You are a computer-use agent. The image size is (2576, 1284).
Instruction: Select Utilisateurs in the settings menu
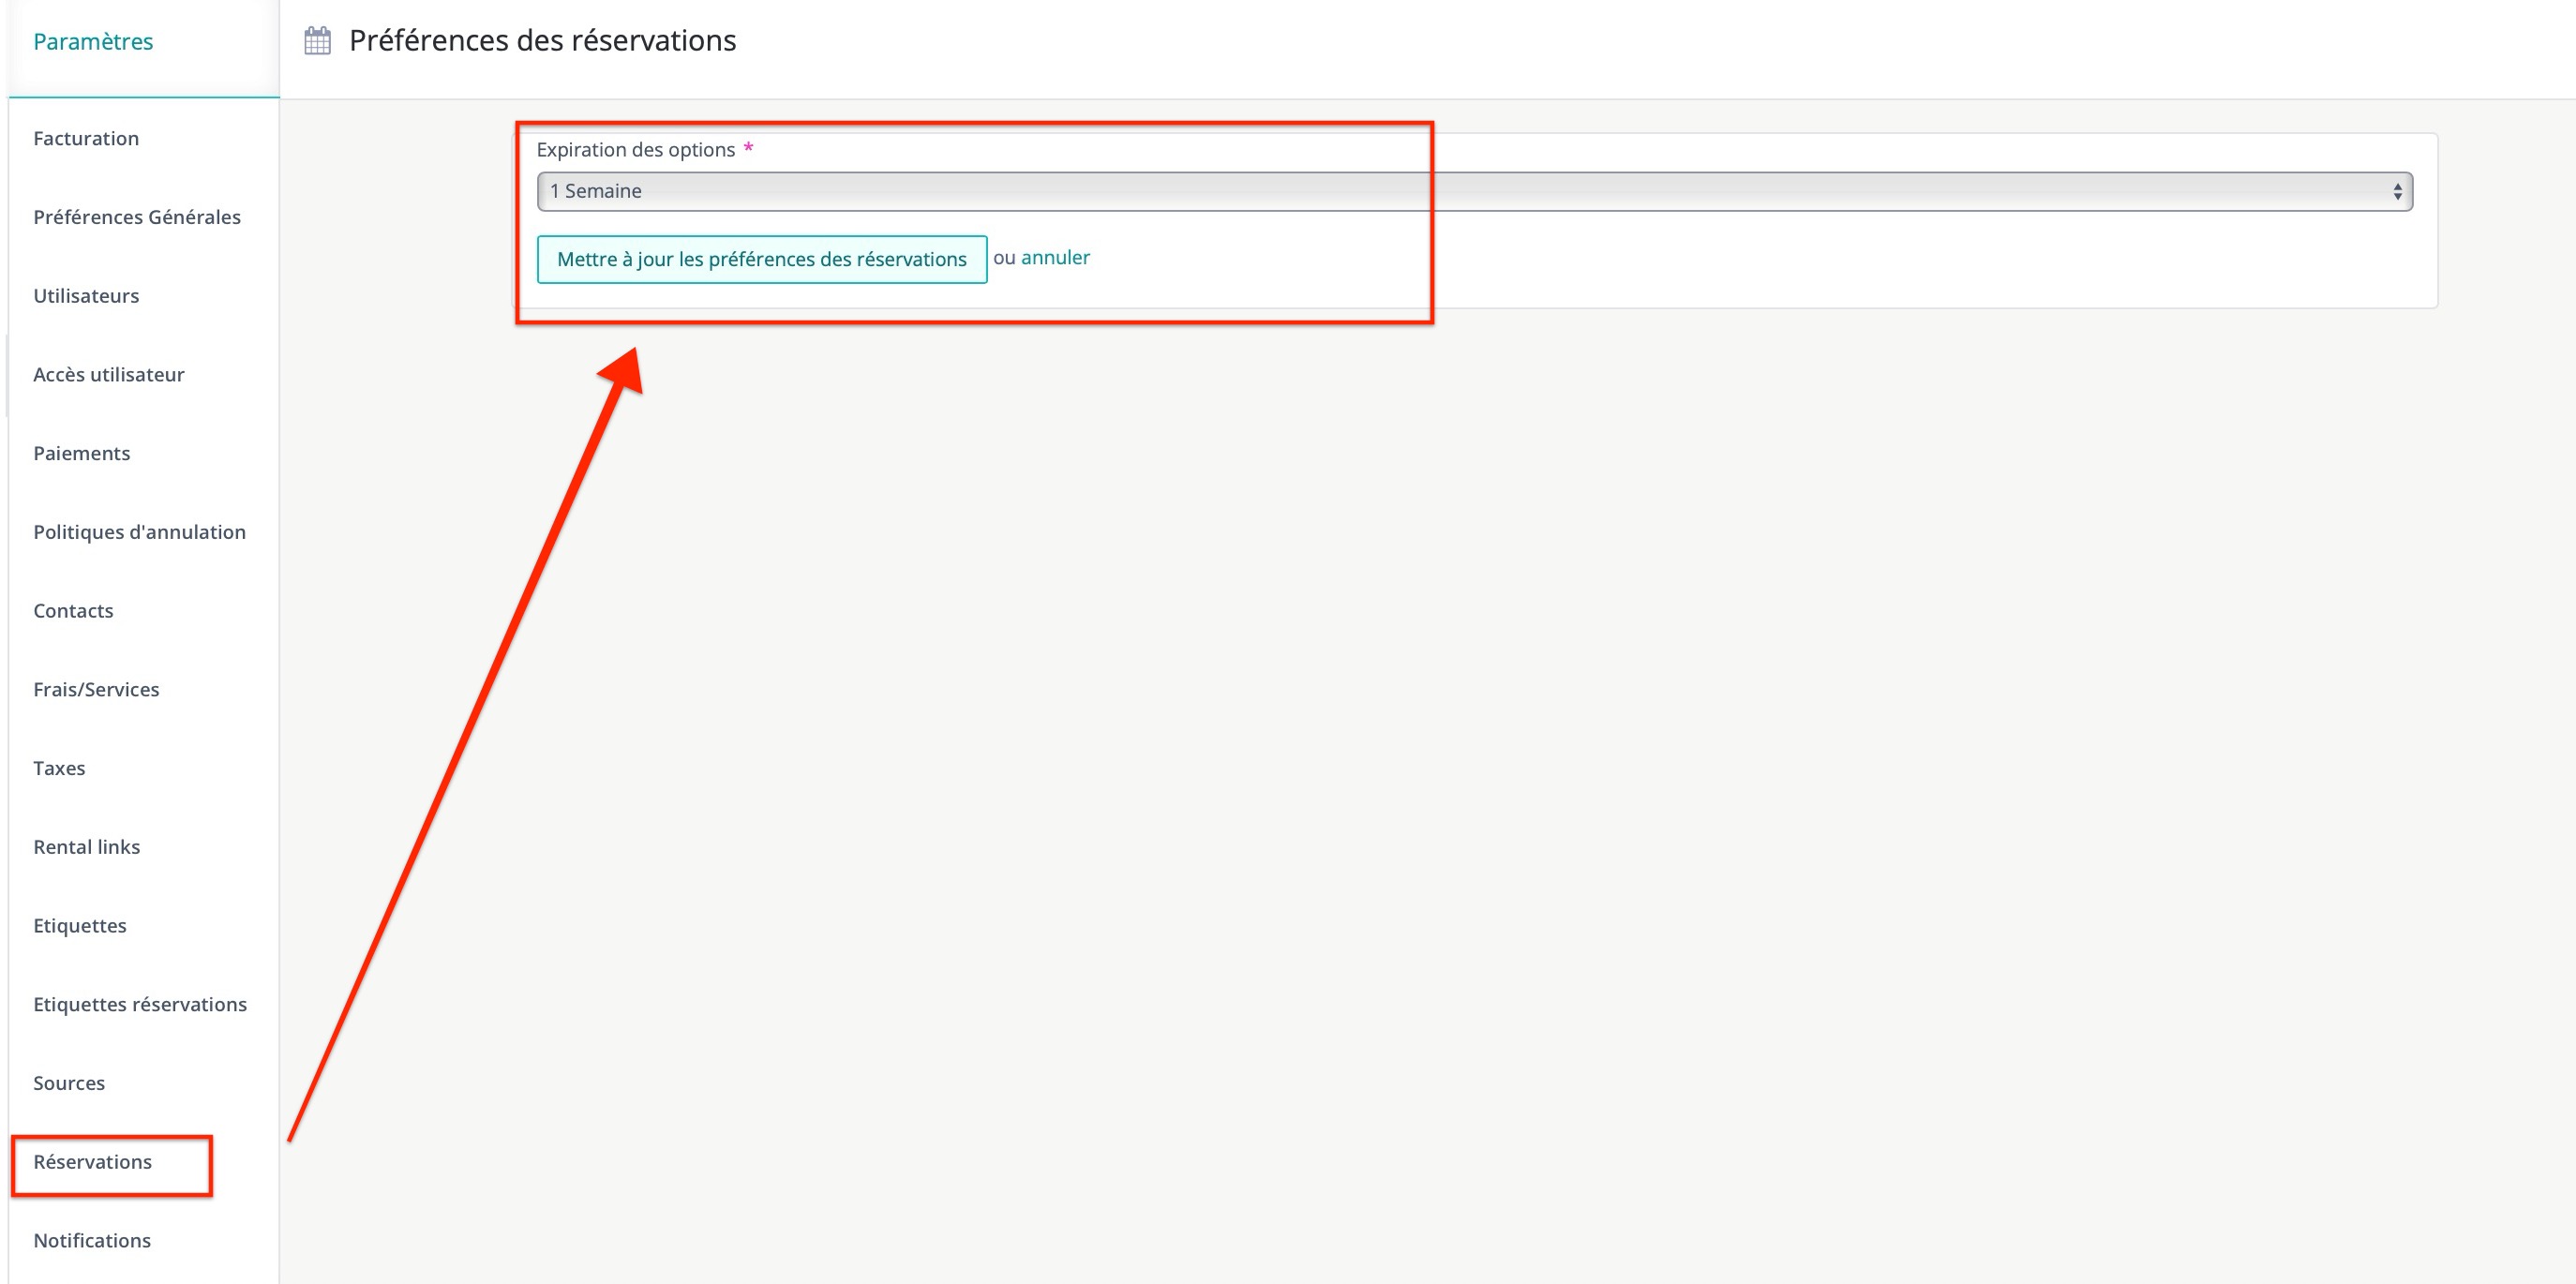(x=86, y=296)
